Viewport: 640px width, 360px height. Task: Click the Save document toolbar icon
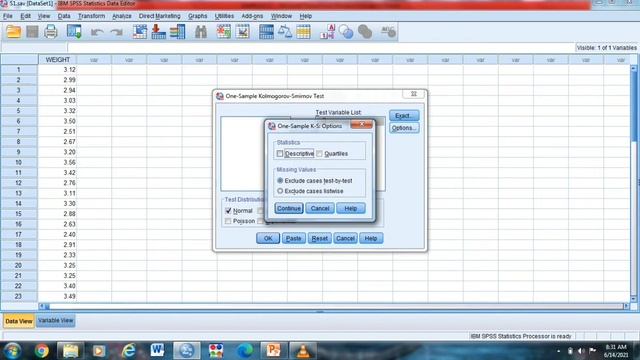click(32, 32)
